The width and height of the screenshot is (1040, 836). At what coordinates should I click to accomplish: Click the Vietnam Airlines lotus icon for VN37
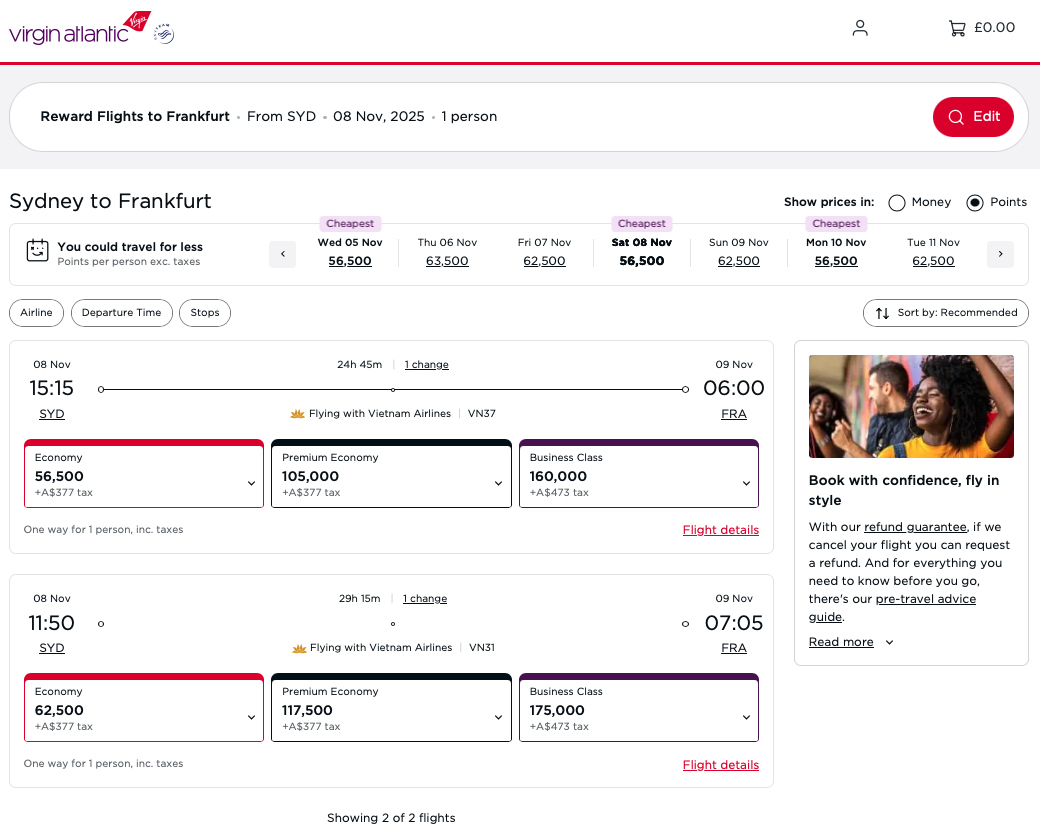click(297, 413)
